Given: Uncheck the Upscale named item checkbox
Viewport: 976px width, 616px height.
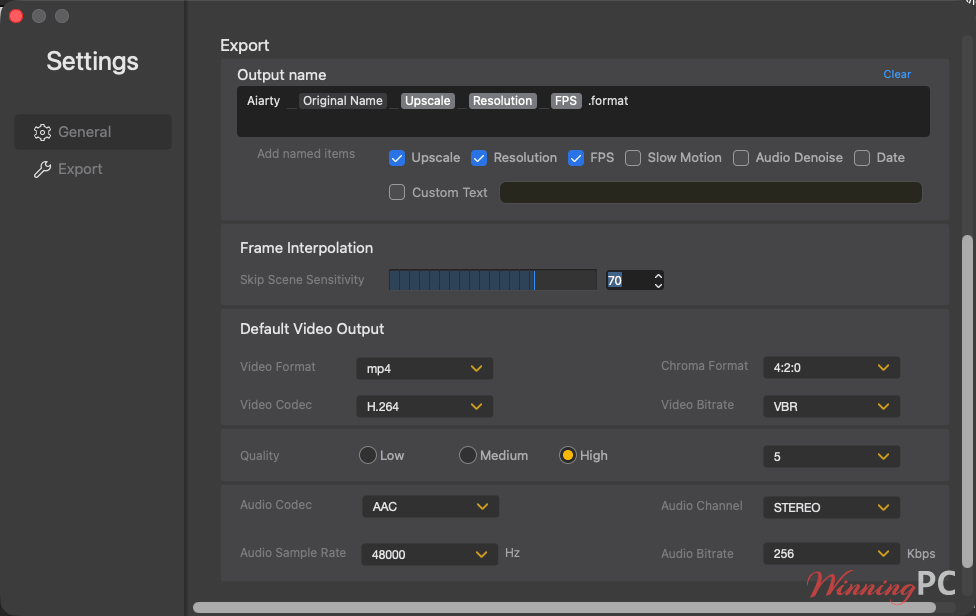Looking at the screenshot, I should 397,158.
